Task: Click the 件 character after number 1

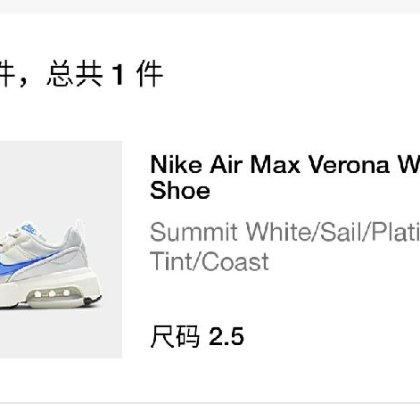Action: tap(149, 74)
